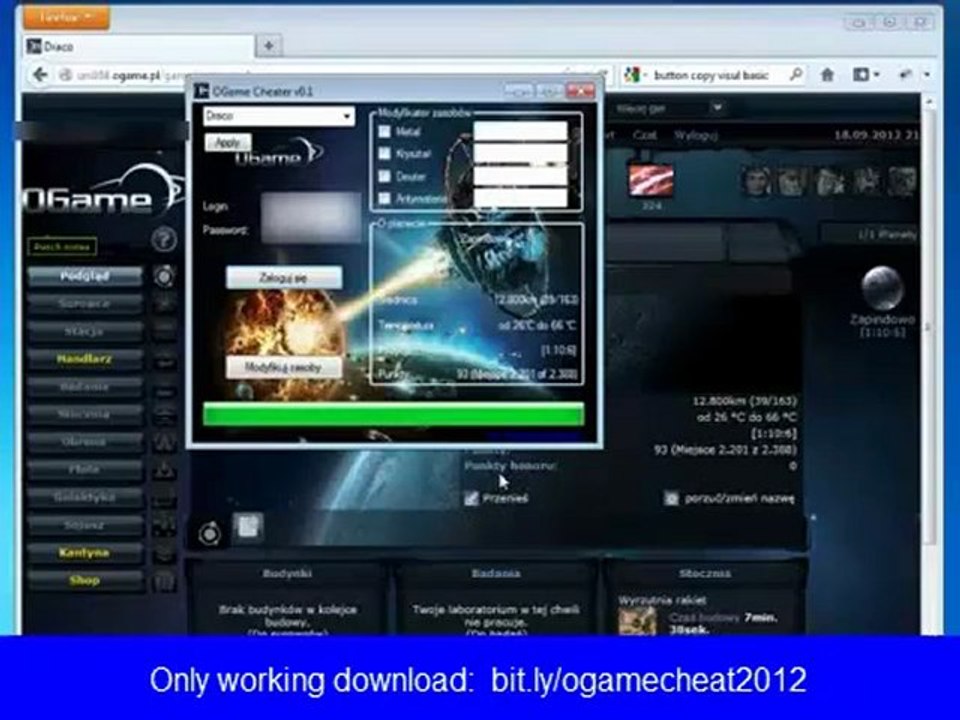Click the Kryształ amount input field
The height and width of the screenshot is (720, 960).
(520, 154)
